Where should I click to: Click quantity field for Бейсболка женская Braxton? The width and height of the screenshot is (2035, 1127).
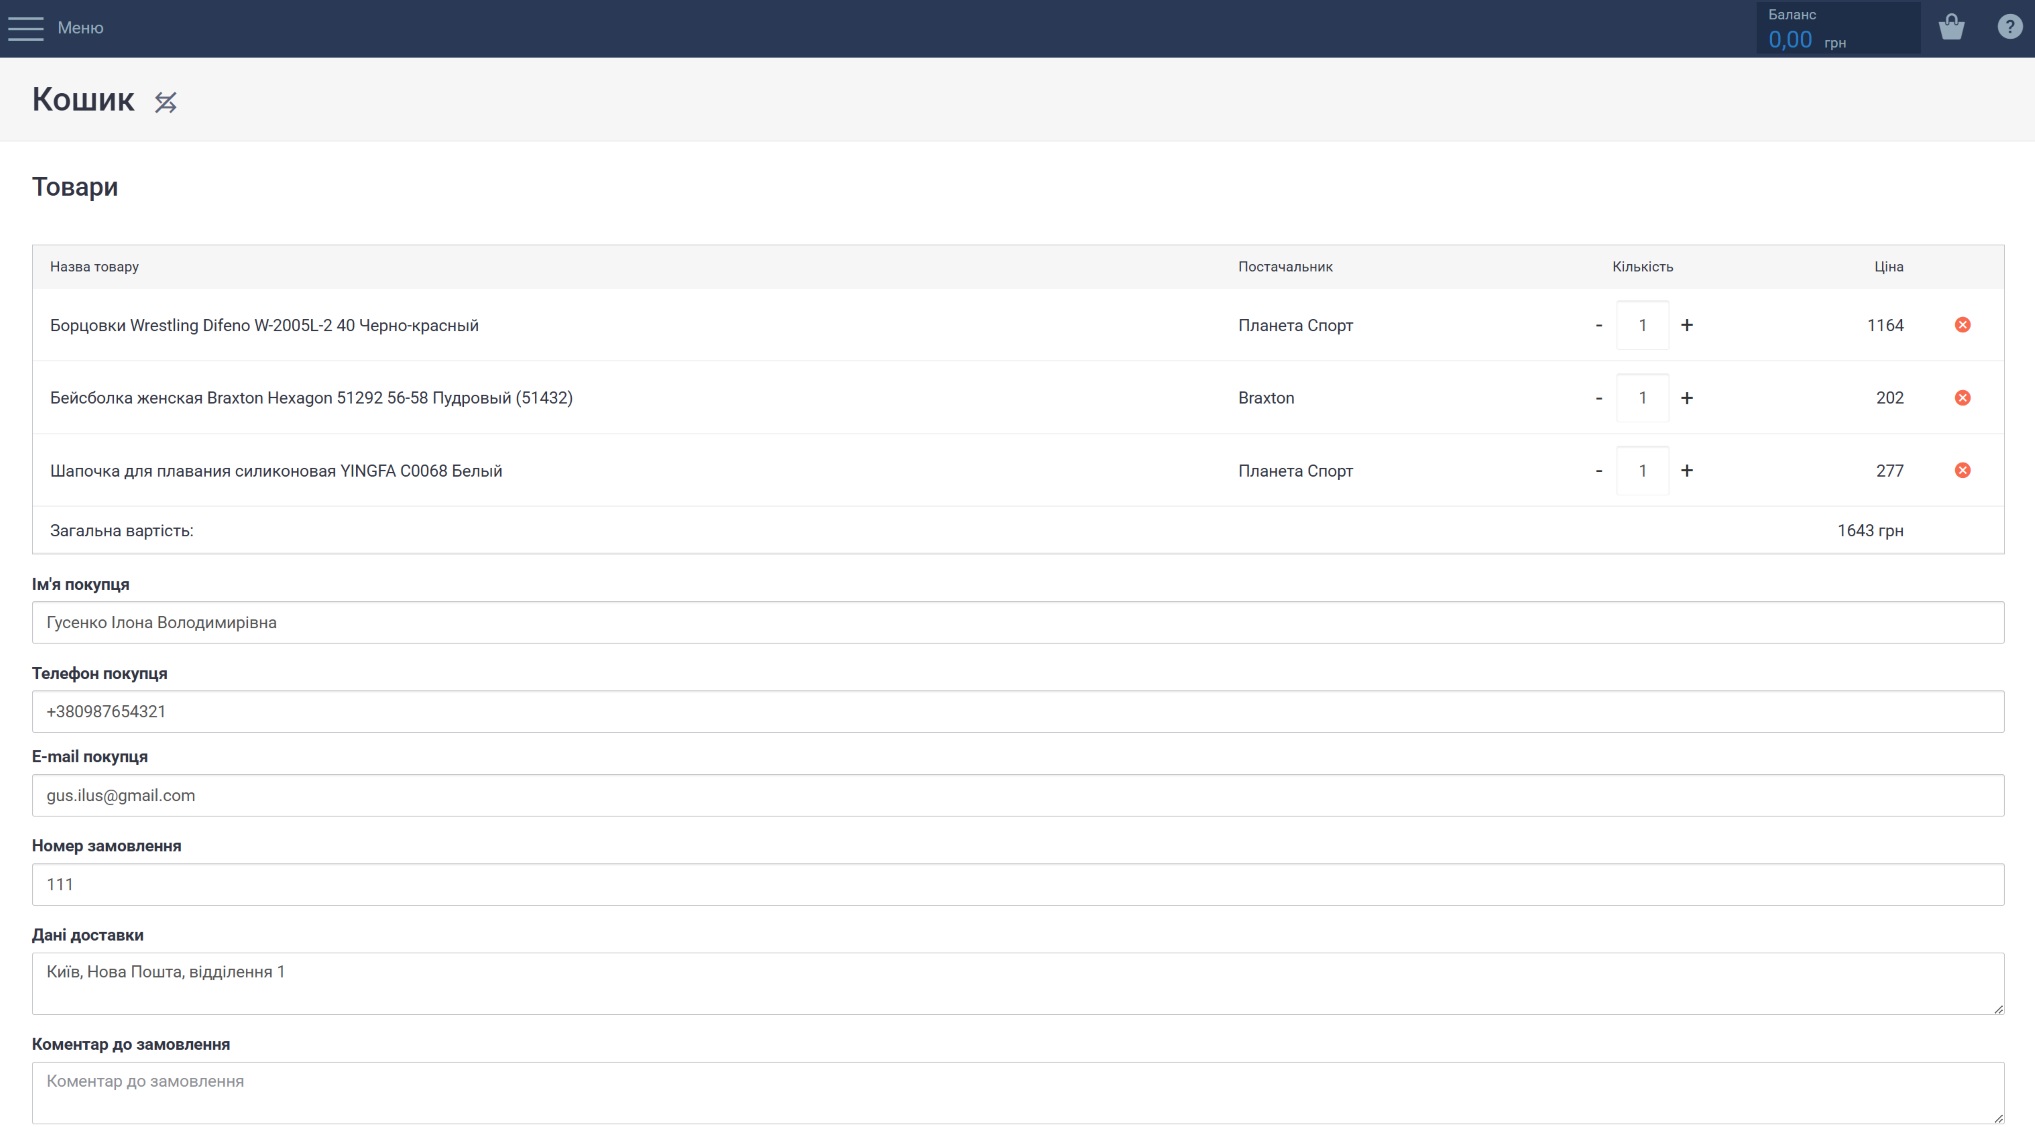pyautogui.click(x=1642, y=398)
